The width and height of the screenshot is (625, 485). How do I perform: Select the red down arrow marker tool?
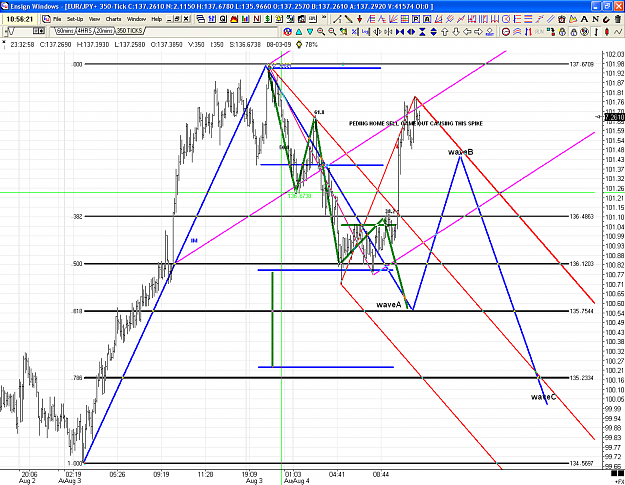click(x=360, y=19)
